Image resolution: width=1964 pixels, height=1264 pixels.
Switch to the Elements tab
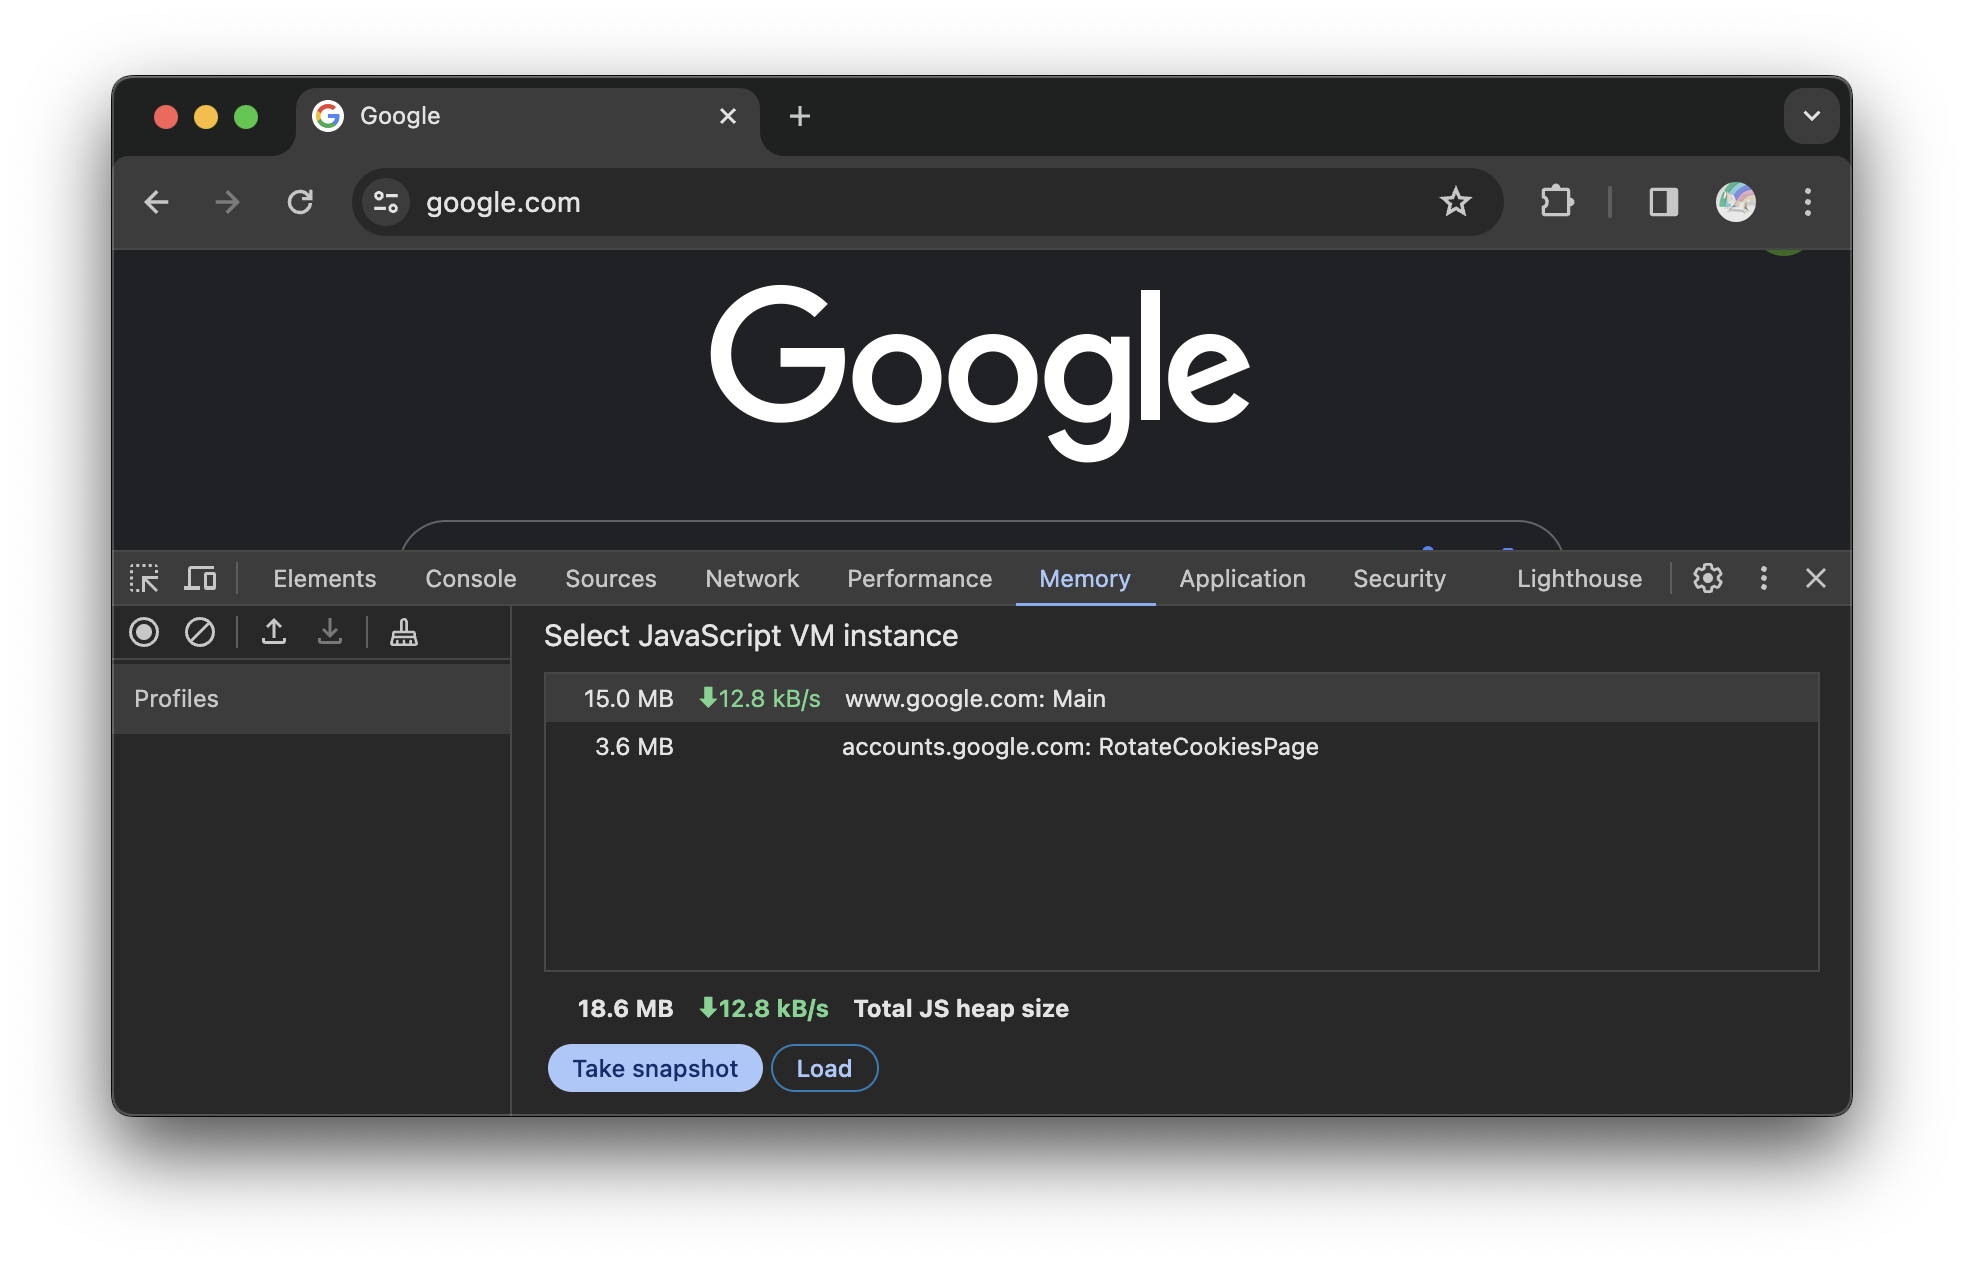(x=324, y=578)
